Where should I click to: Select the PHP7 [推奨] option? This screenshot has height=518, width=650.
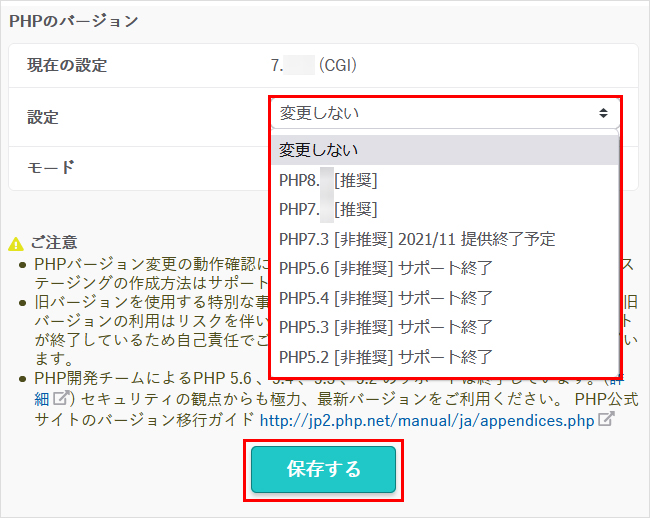(x=328, y=209)
